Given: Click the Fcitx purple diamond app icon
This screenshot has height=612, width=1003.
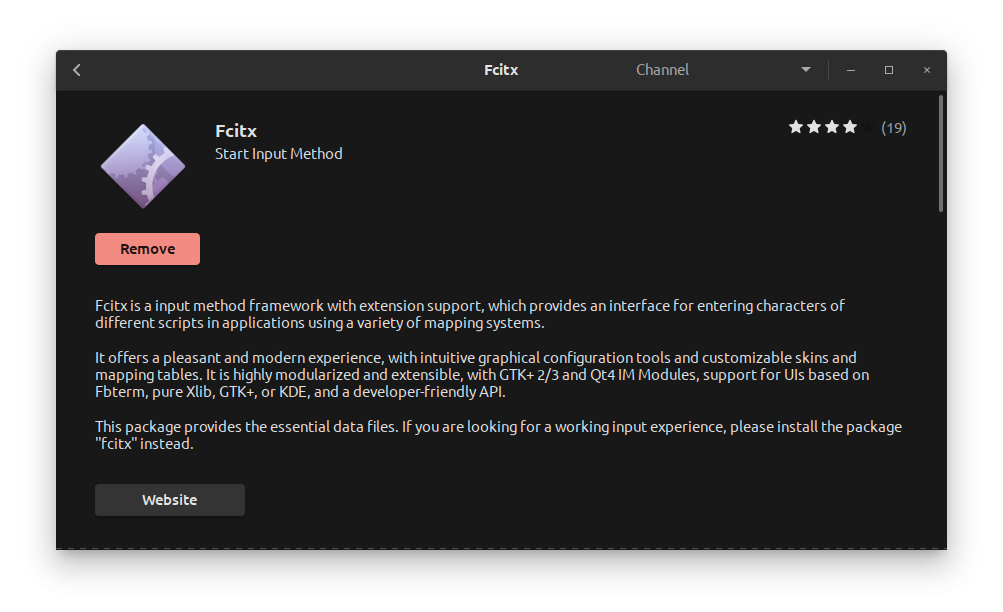Looking at the screenshot, I should coord(143,166).
